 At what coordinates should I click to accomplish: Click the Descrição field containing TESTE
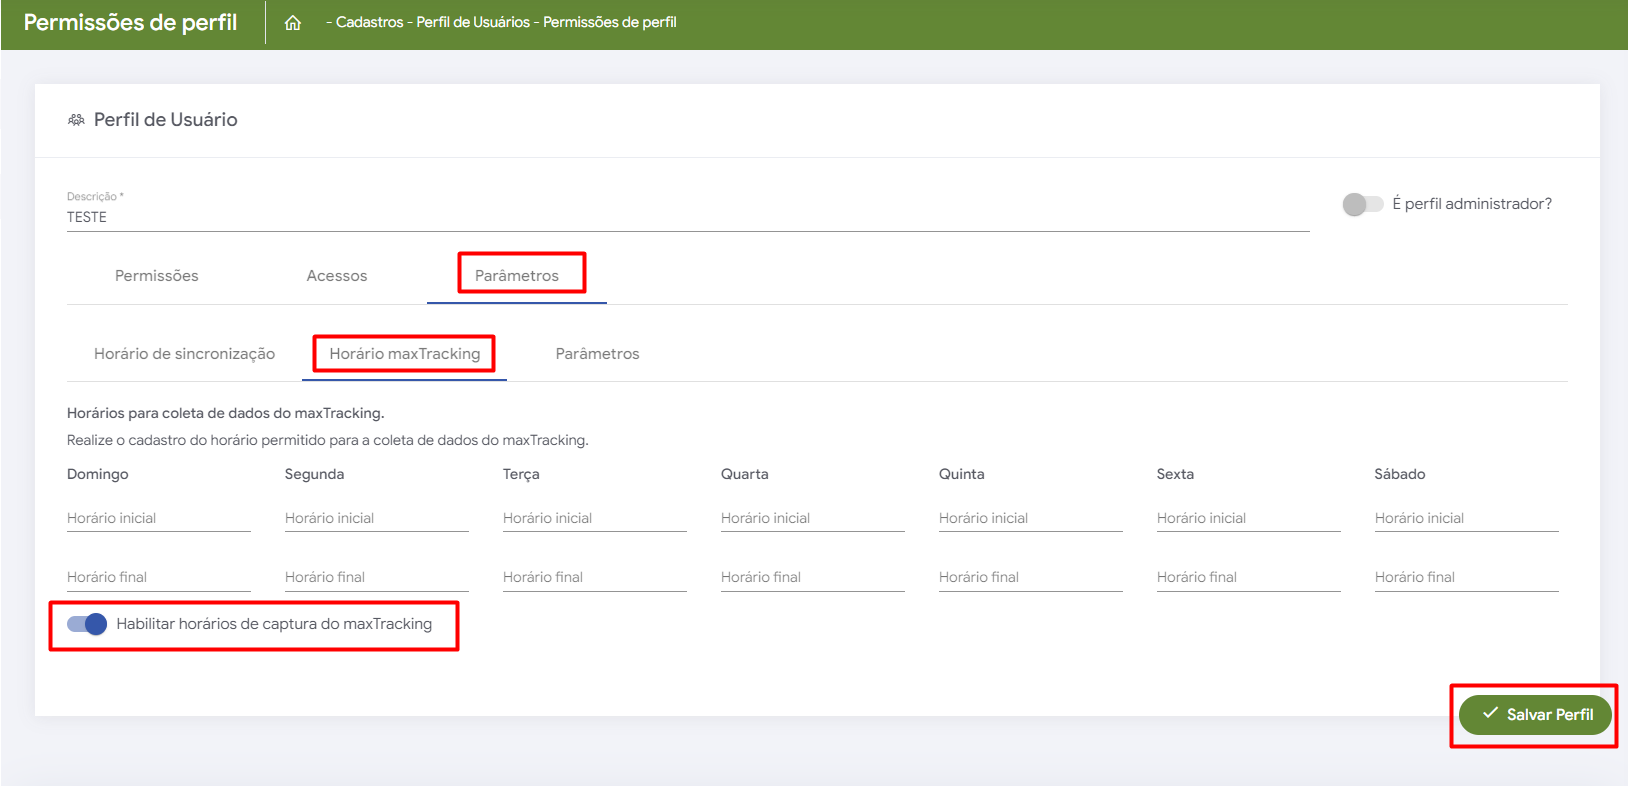point(687,217)
